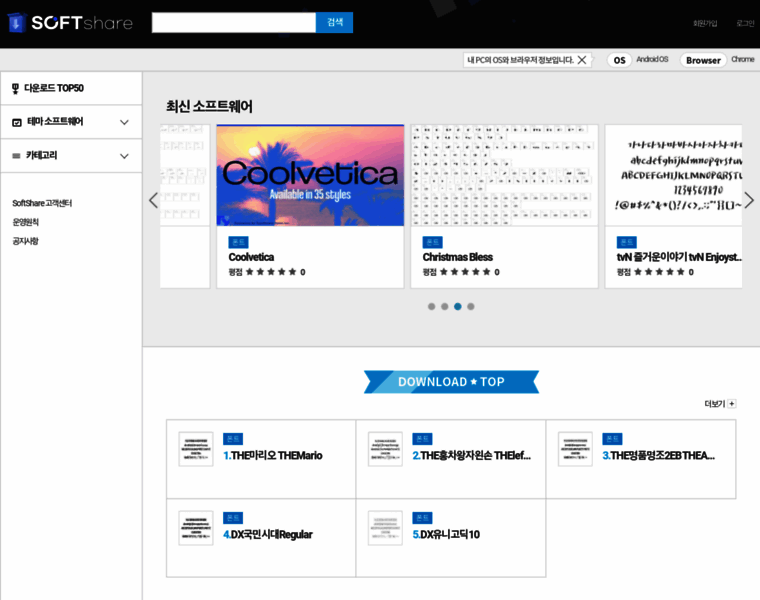Select the second carousel page dot
Image resolution: width=760 pixels, height=600 pixels.
[444, 306]
